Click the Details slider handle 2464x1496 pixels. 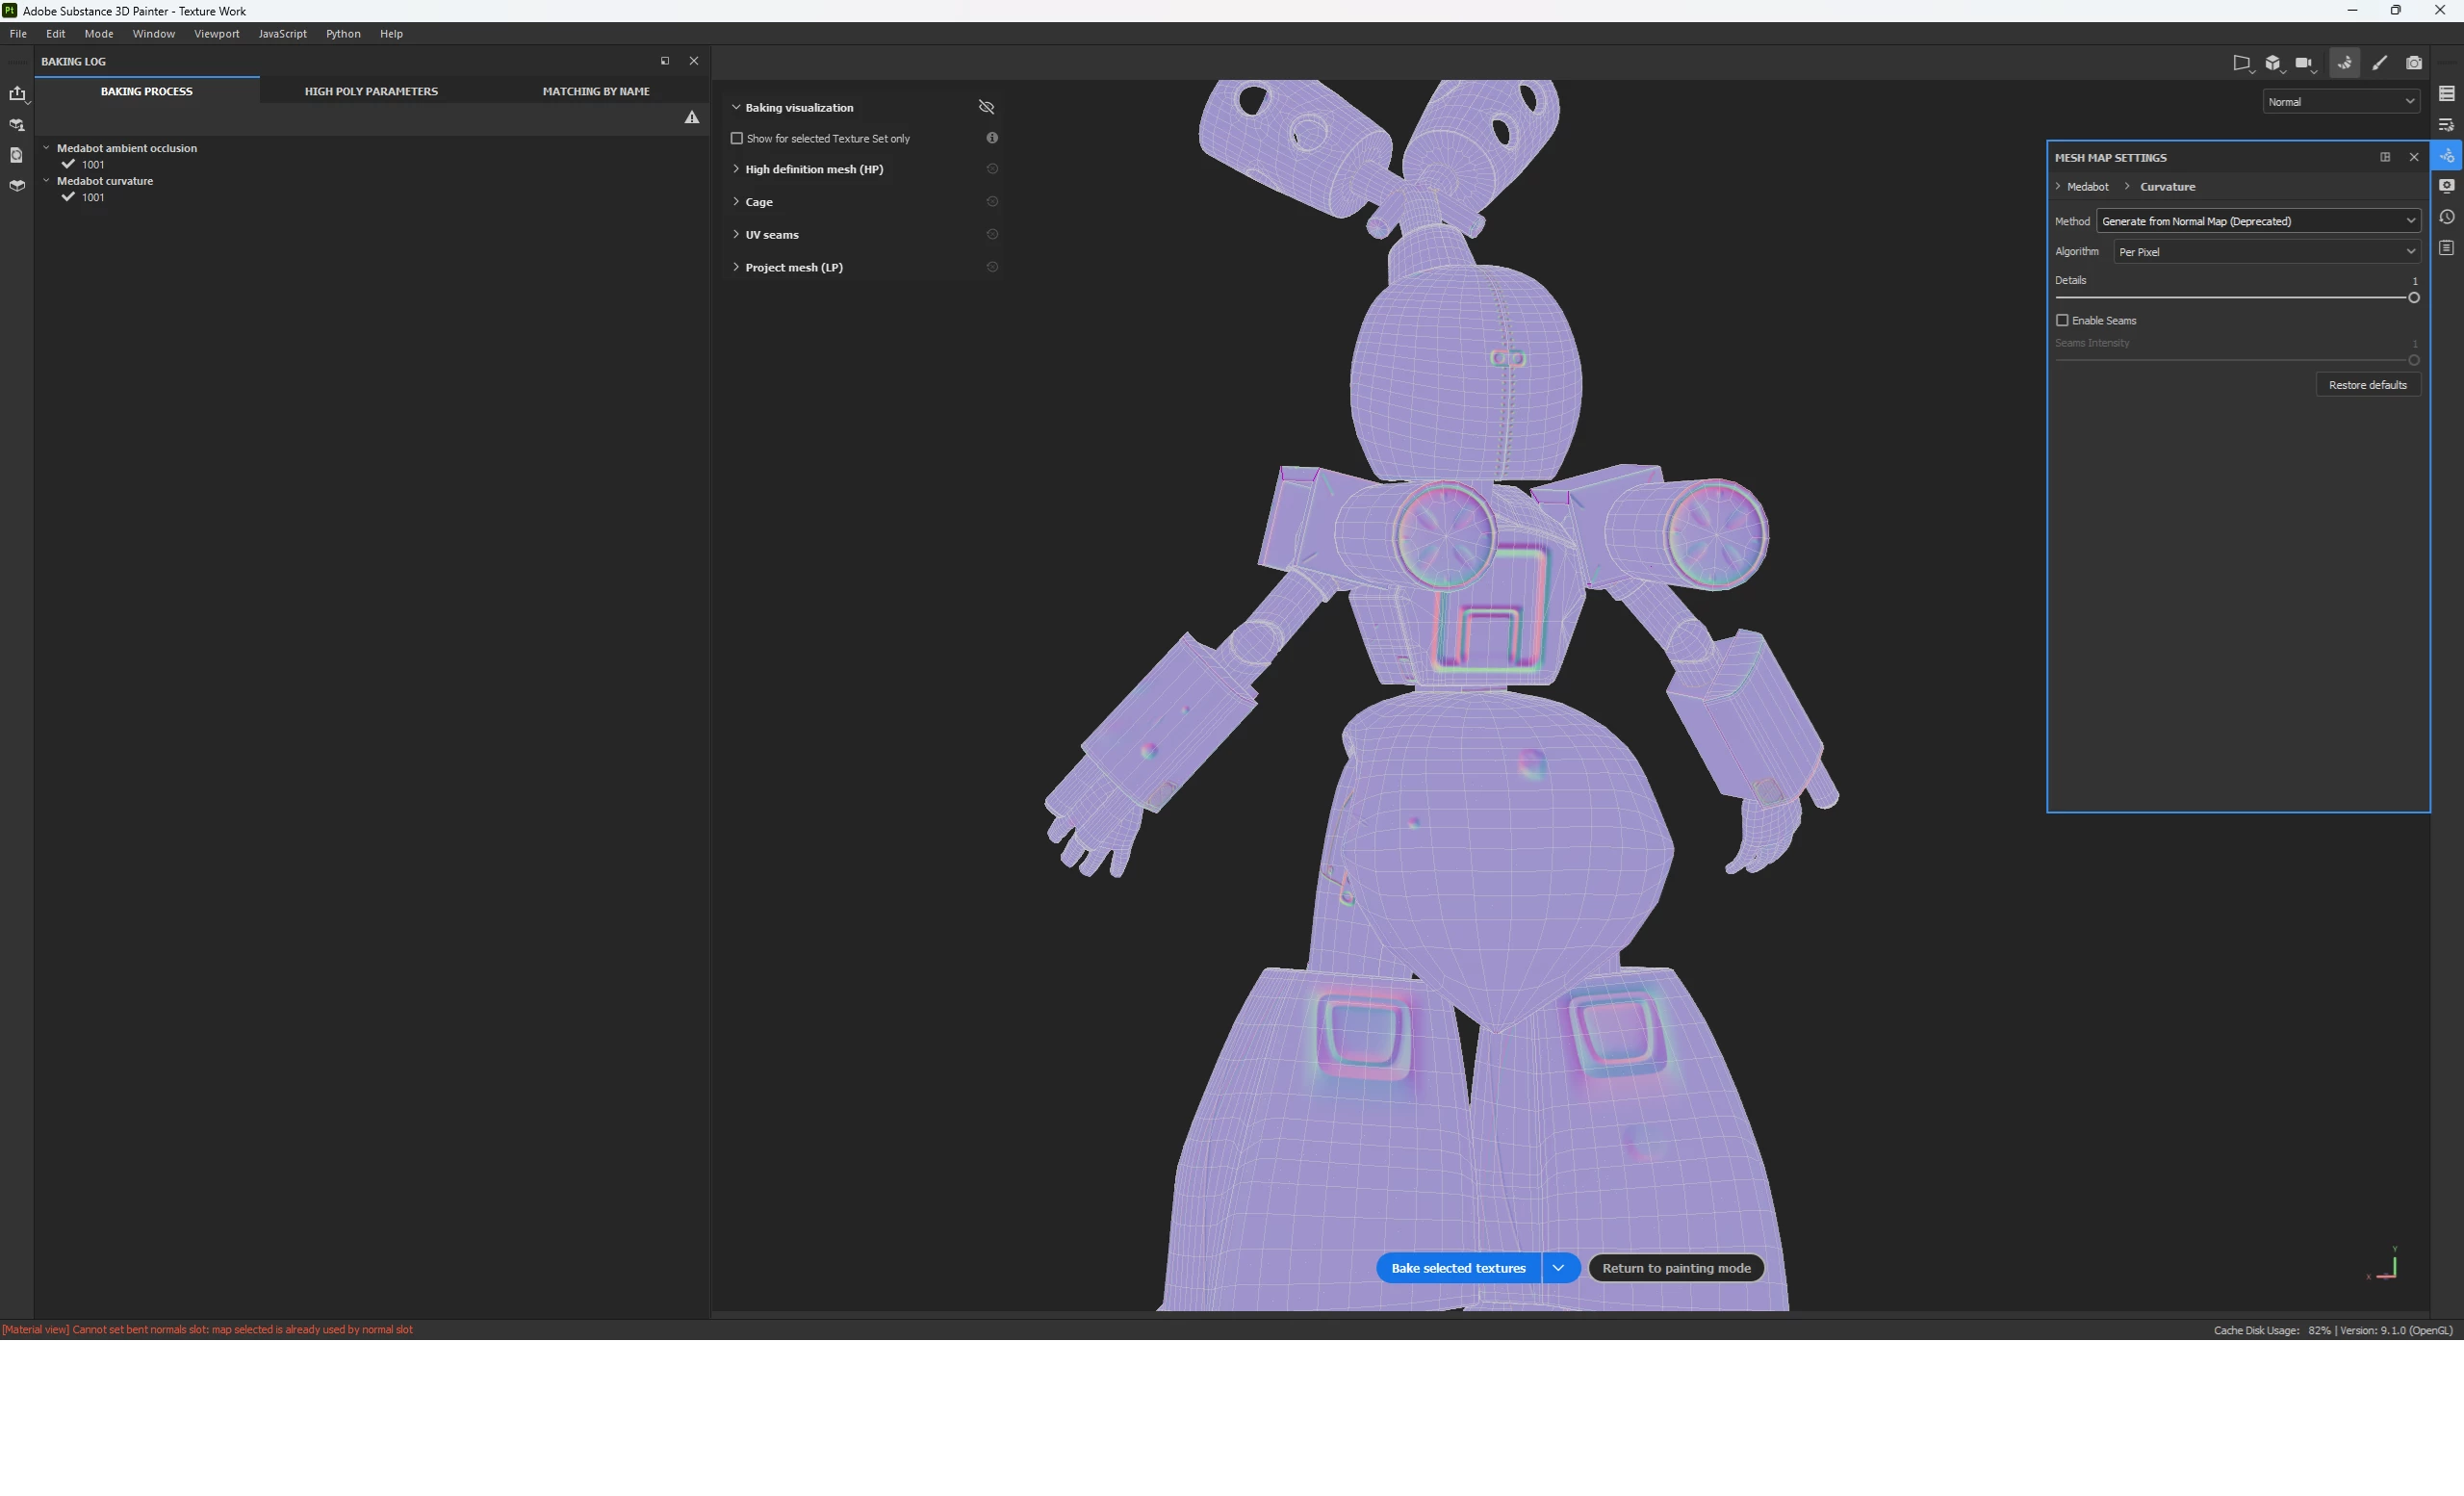2413,298
